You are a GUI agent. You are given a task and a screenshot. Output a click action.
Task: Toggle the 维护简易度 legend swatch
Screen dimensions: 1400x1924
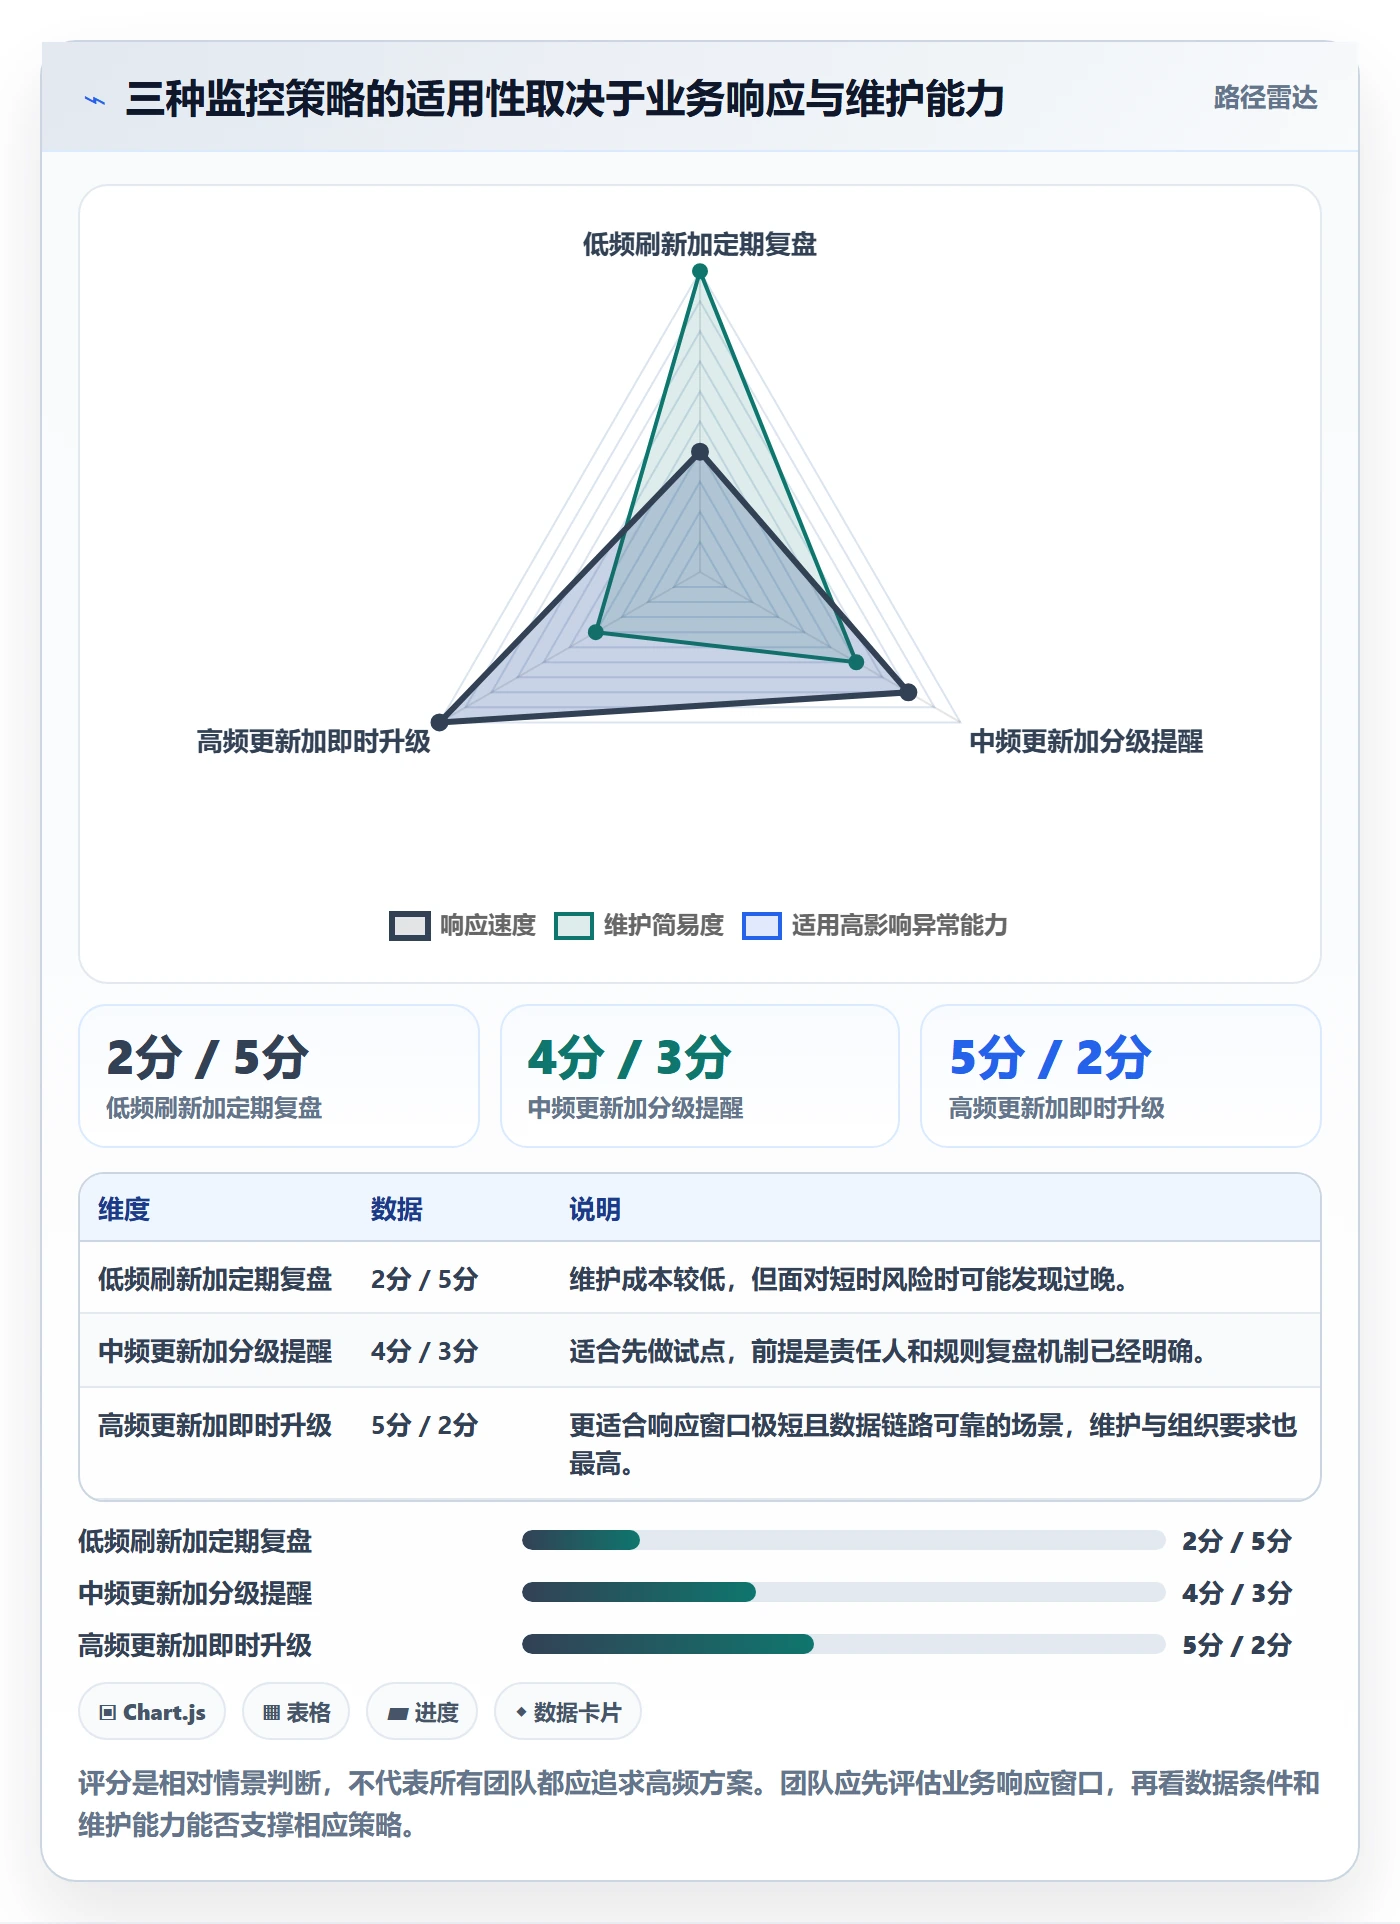click(574, 926)
